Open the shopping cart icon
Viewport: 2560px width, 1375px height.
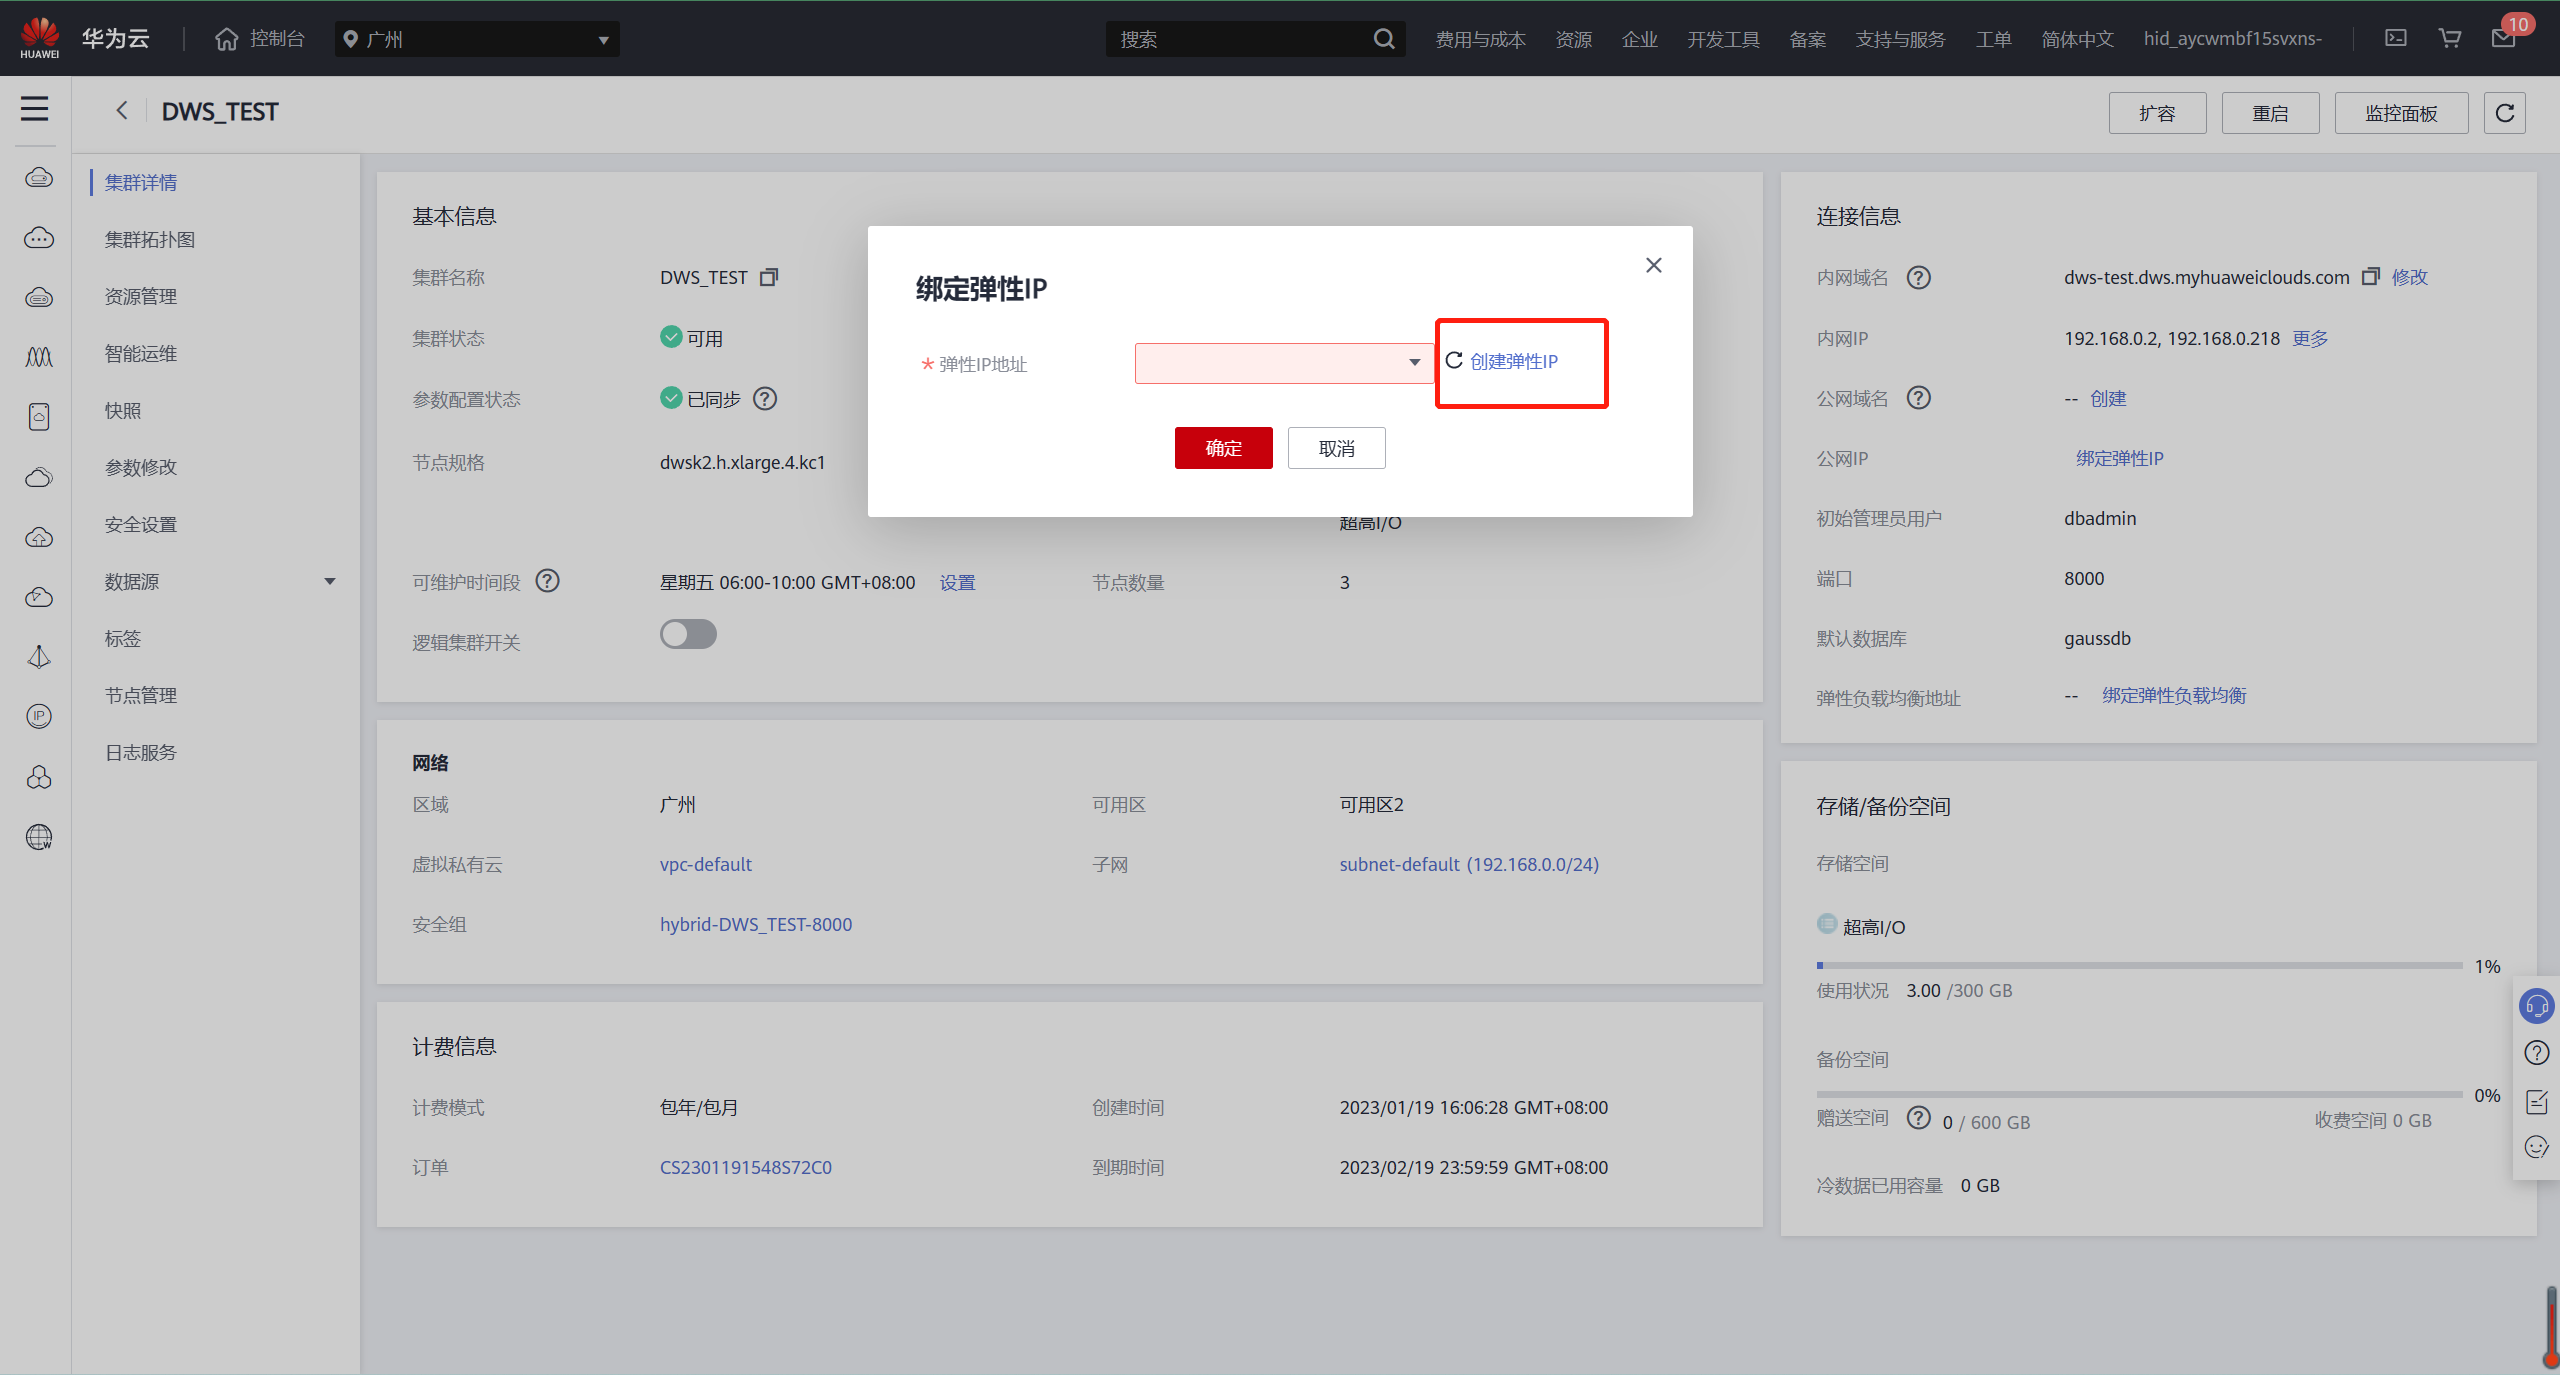coord(2450,38)
